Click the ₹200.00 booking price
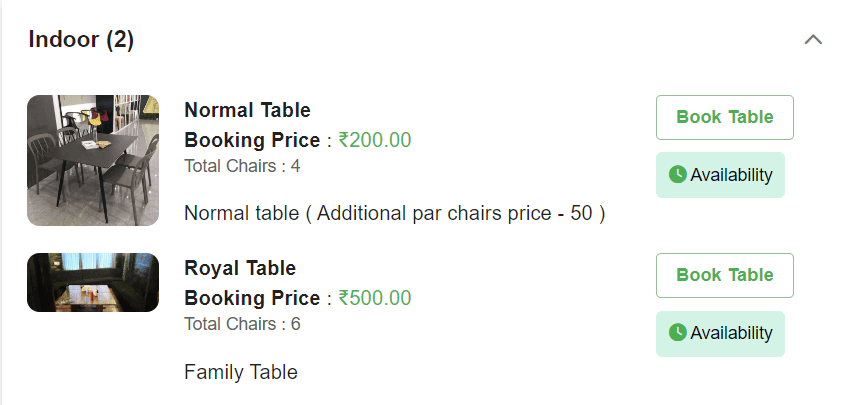843x405 pixels. pos(375,140)
